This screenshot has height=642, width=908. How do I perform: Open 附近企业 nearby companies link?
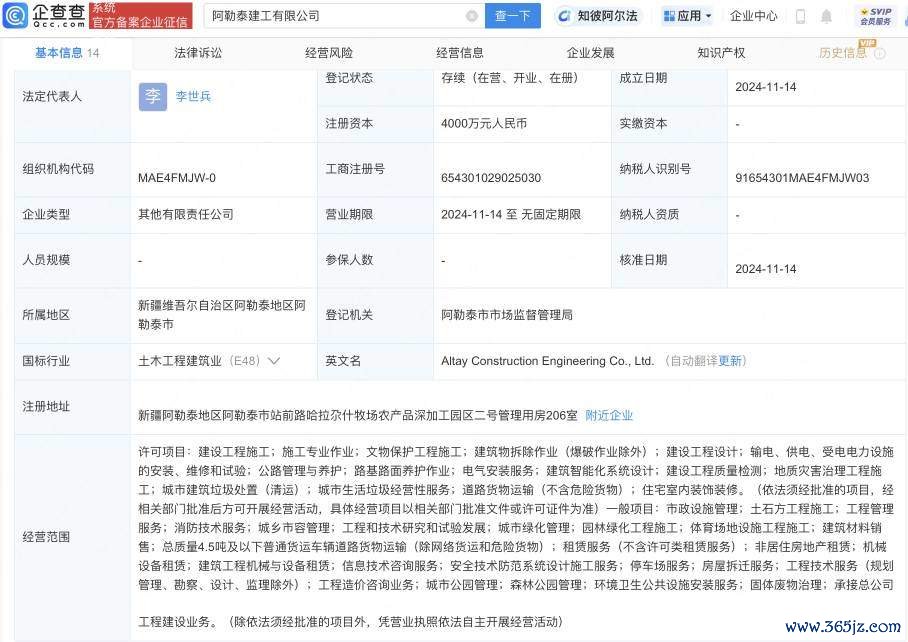pyautogui.click(x=609, y=416)
